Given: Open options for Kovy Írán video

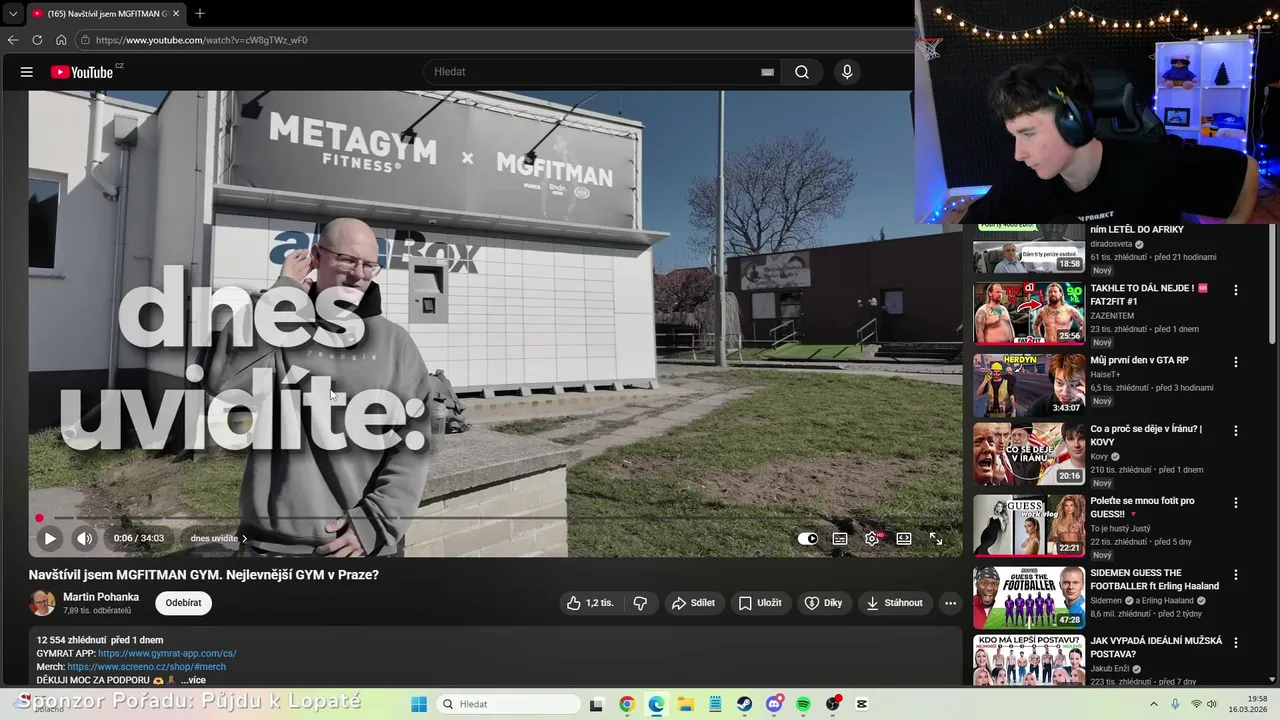Looking at the screenshot, I should coord(1236,431).
